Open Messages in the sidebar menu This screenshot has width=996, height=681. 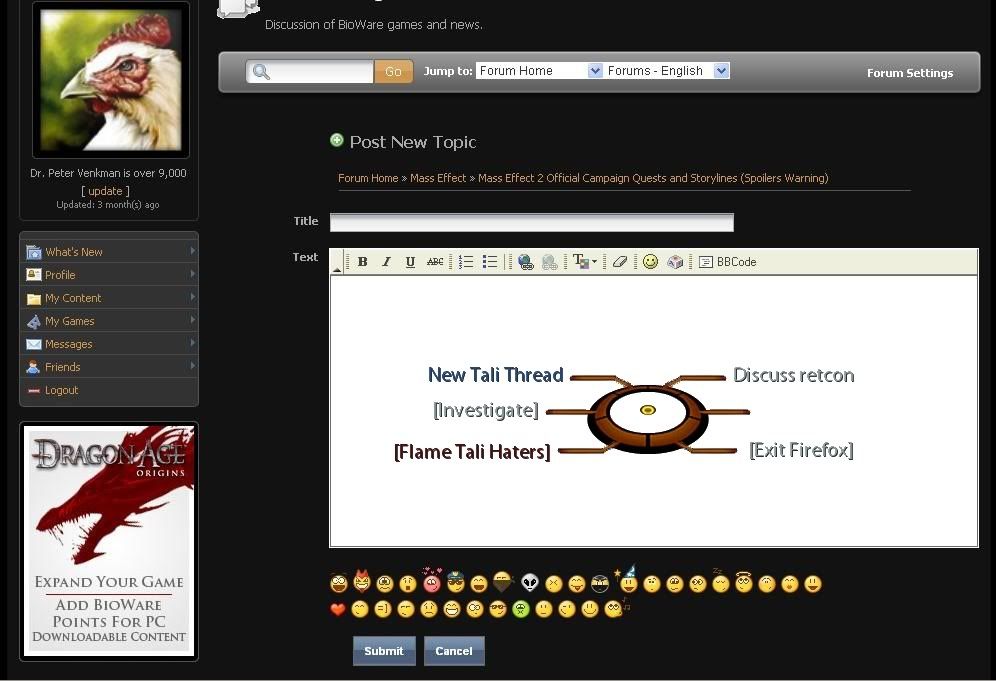[x=69, y=344]
